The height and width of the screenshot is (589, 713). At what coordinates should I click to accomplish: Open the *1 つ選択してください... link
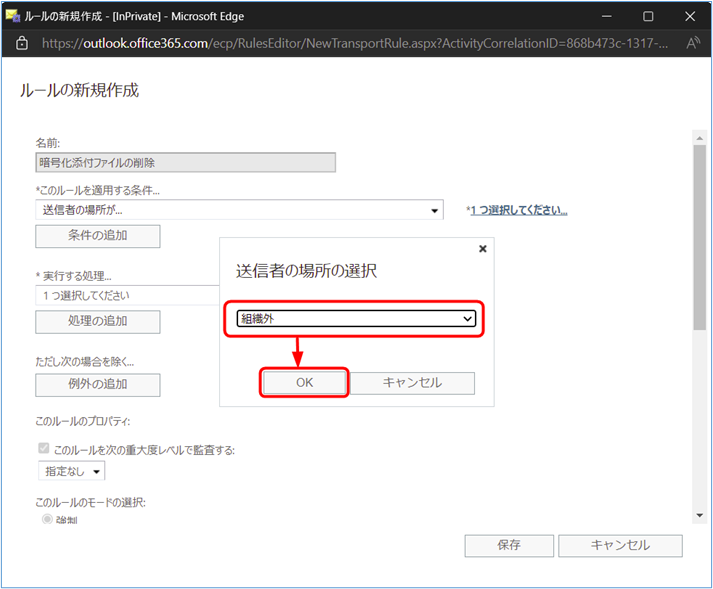coord(517,210)
